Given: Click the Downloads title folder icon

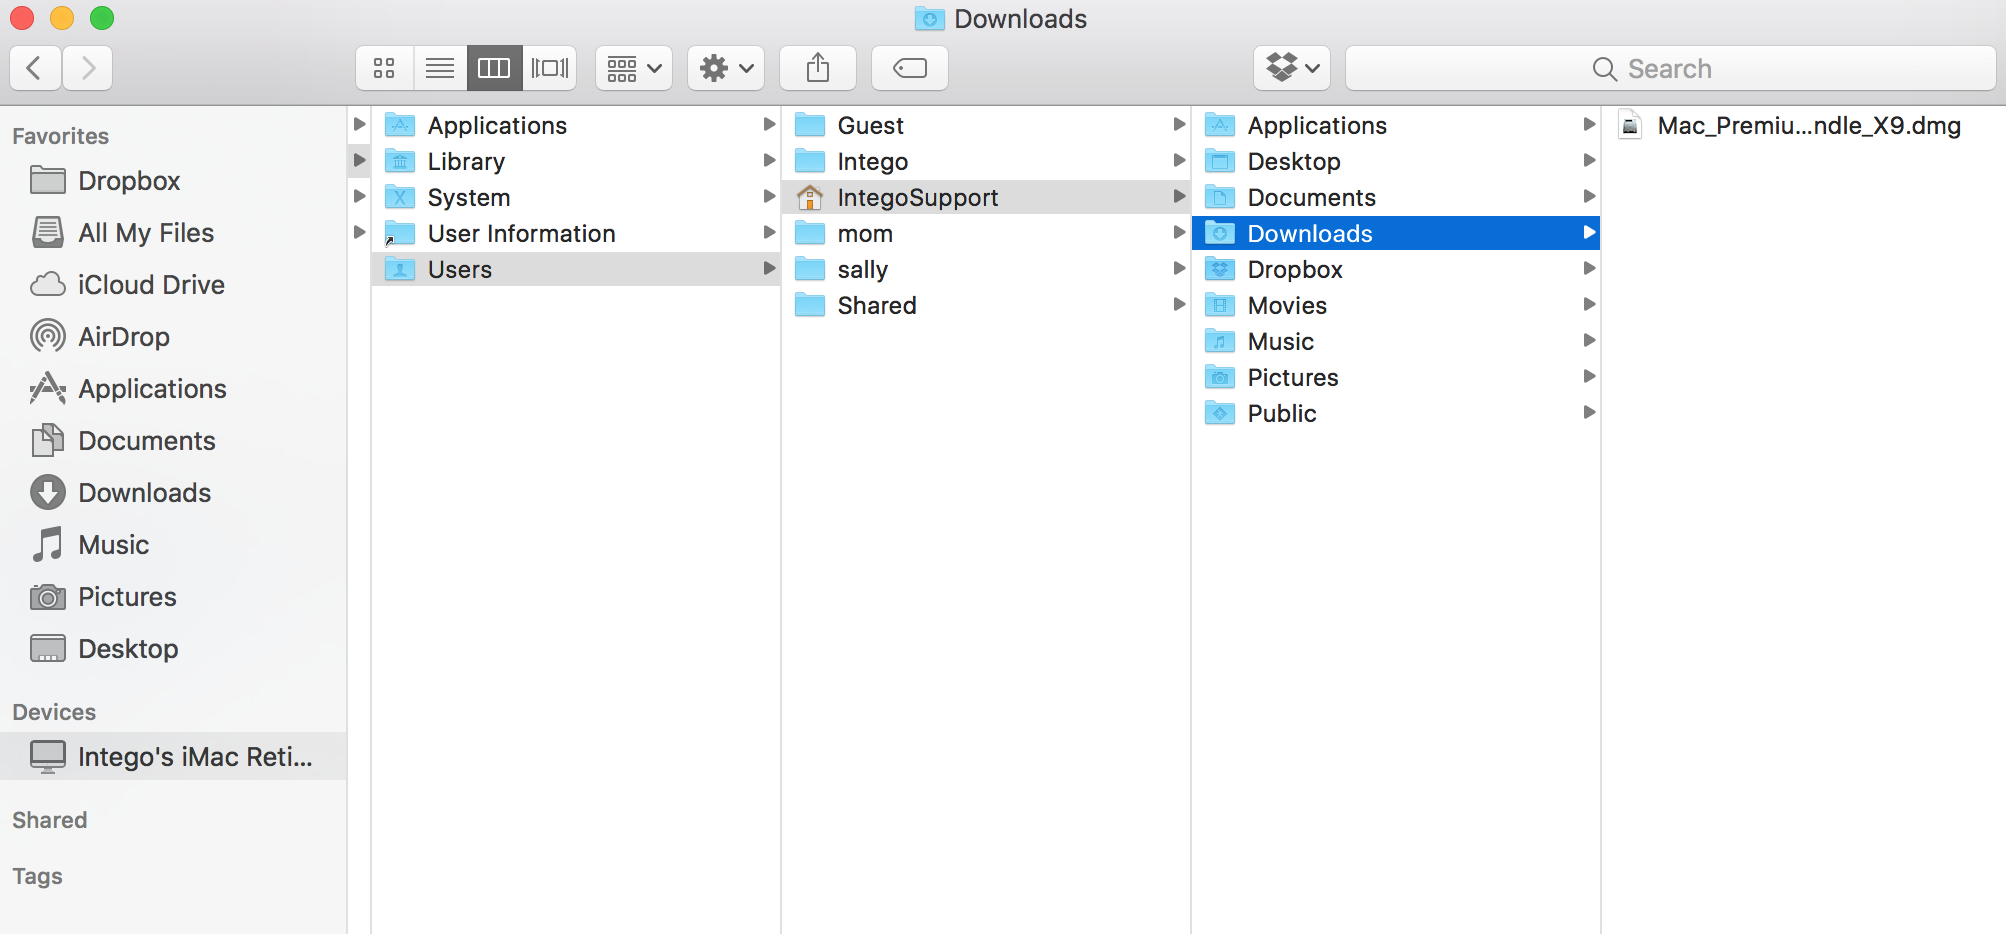Looking at the screenshot, I should click(x=930, y=19).
